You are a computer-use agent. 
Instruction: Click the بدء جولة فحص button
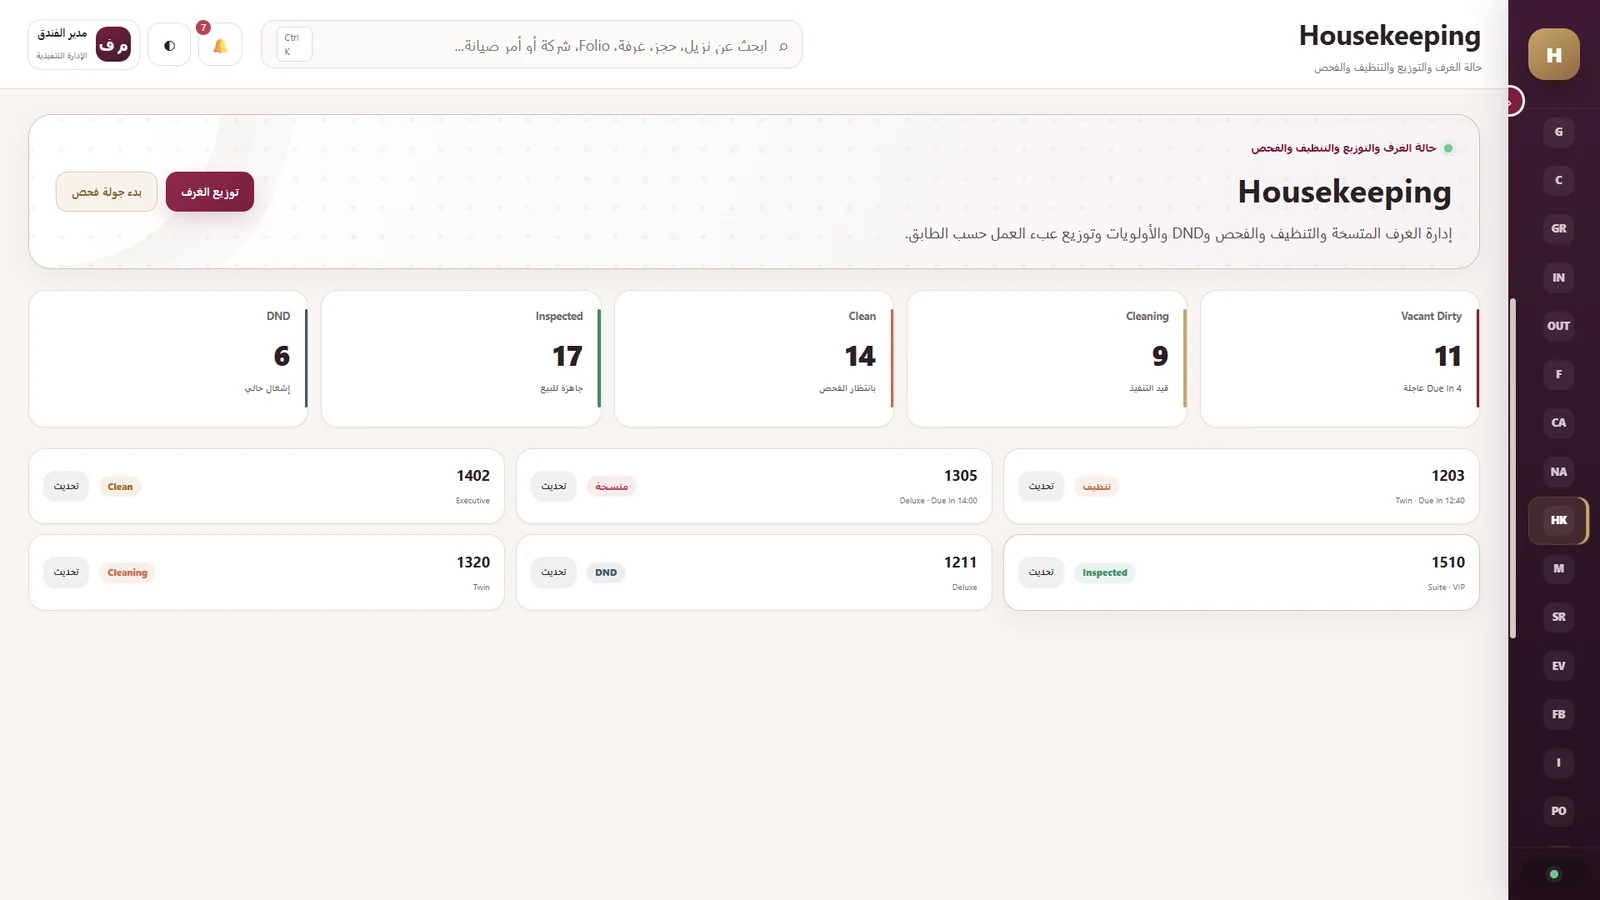coord(107,192)
